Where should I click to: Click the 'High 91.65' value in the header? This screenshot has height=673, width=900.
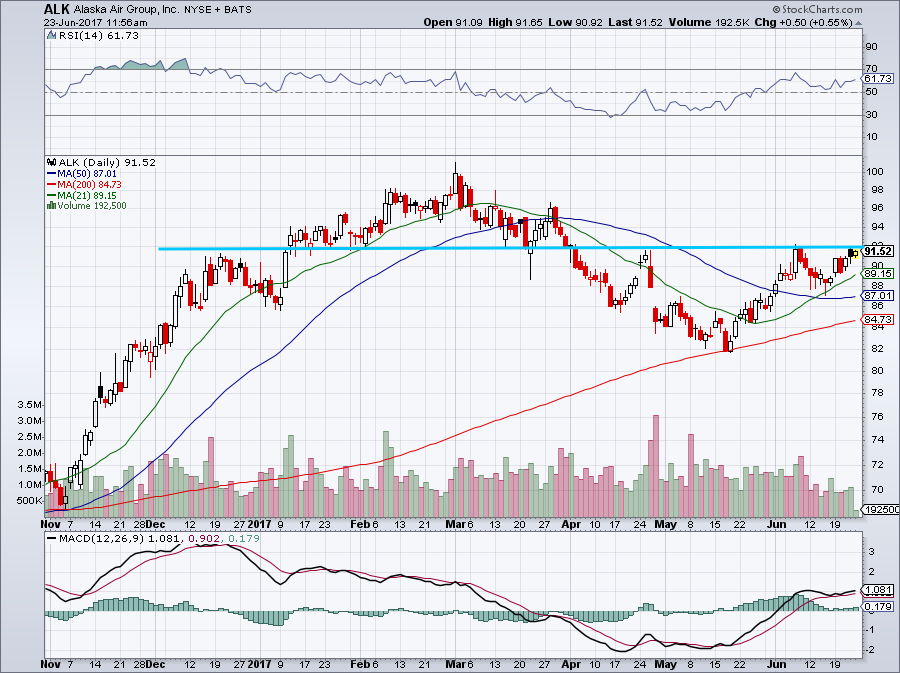tap(515, 22)
